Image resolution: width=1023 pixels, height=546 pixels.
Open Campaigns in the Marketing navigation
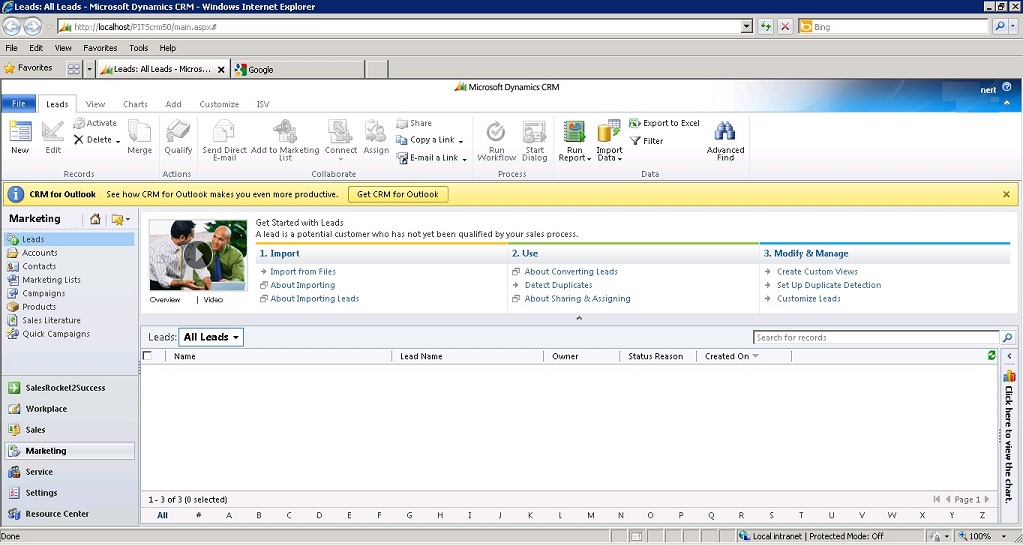click(44, 294)
